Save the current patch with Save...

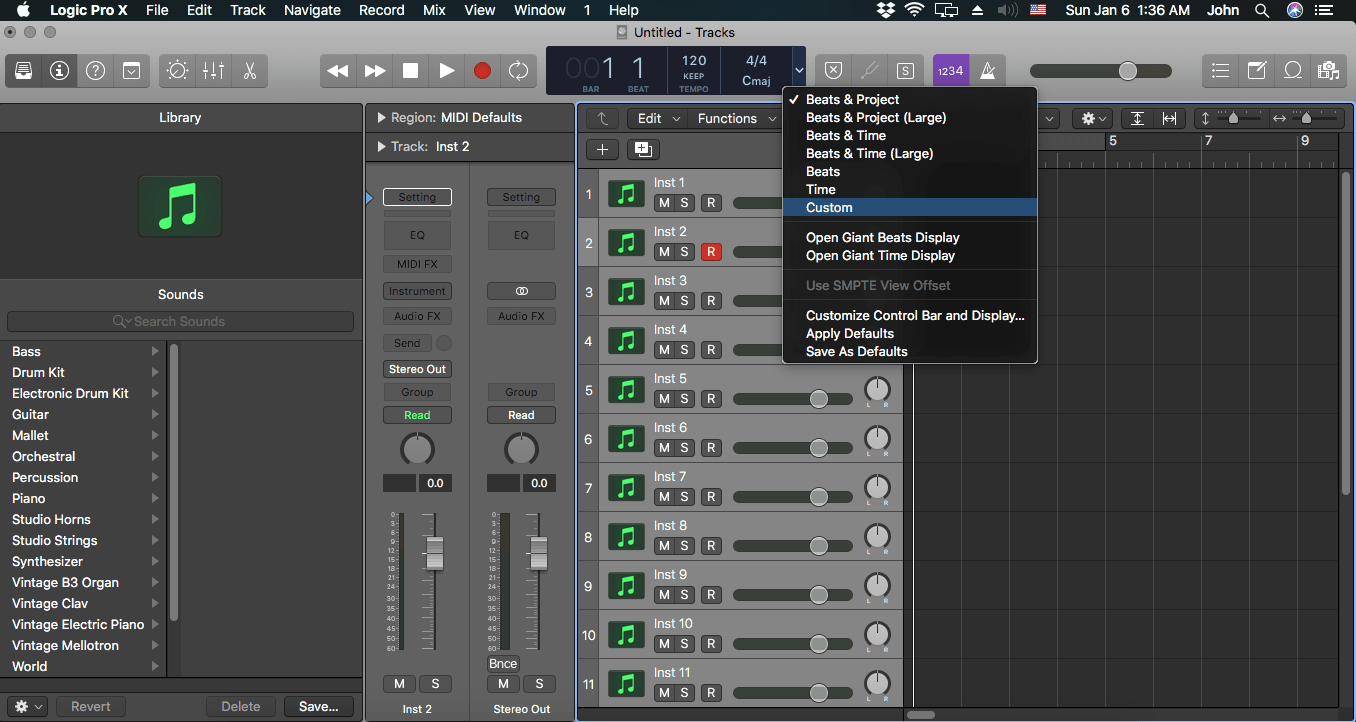[x=318, y=706]
